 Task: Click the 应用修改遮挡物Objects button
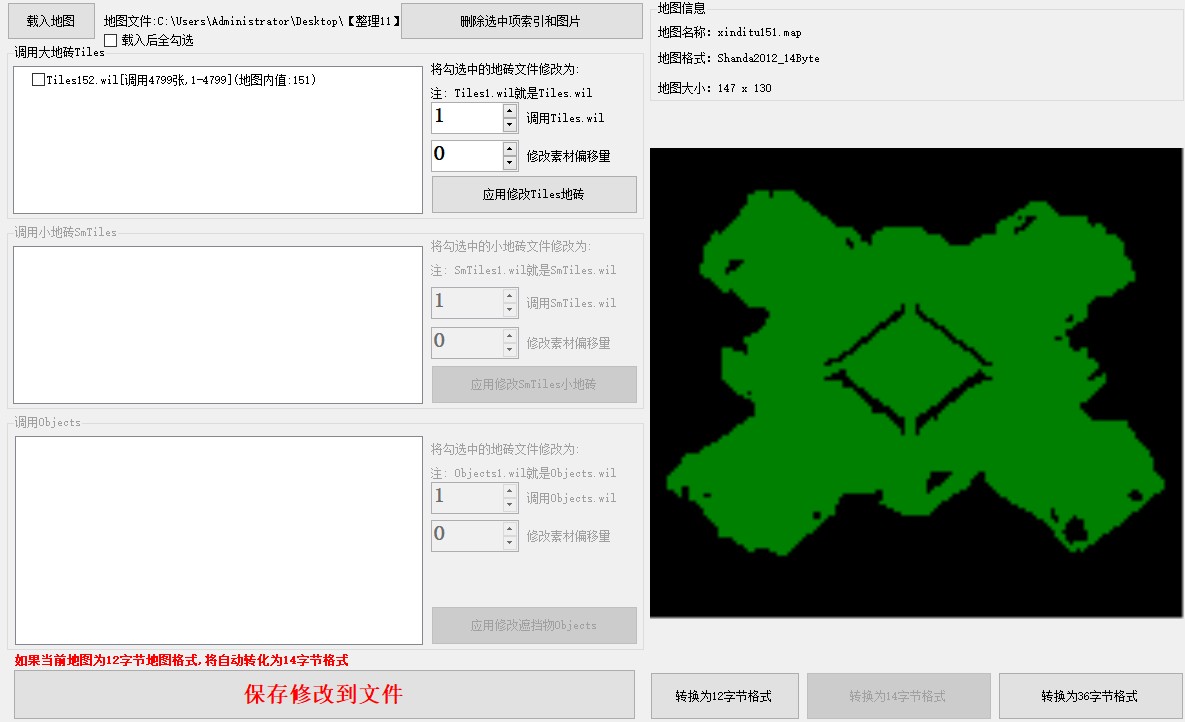pyautogui.click(x=534, y=626)
